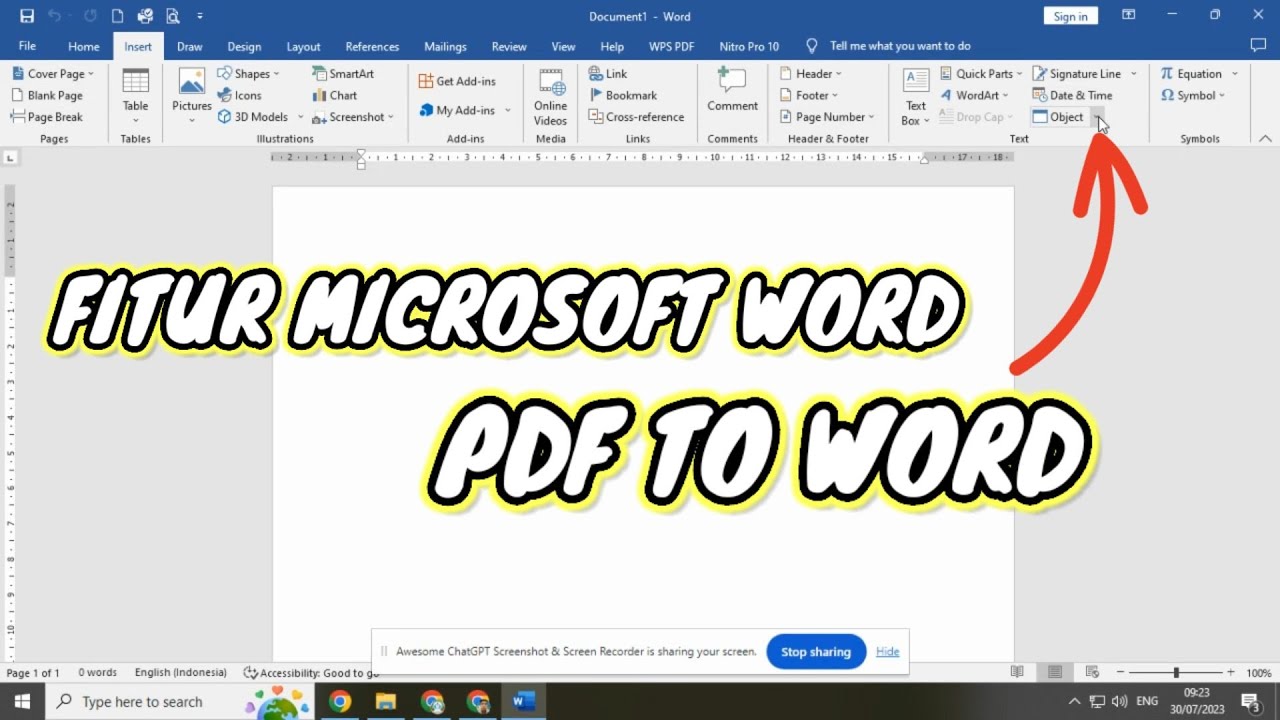Open the Shapes gallery
1280x720 pixels.
point(248,74)
